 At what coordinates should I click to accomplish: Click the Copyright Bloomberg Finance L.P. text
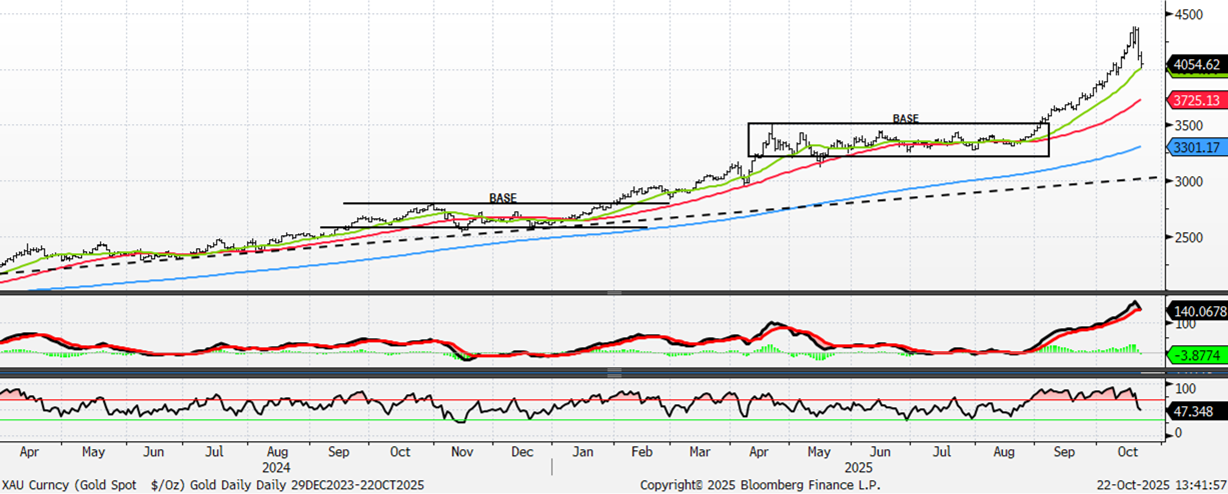tap(769, 485)
